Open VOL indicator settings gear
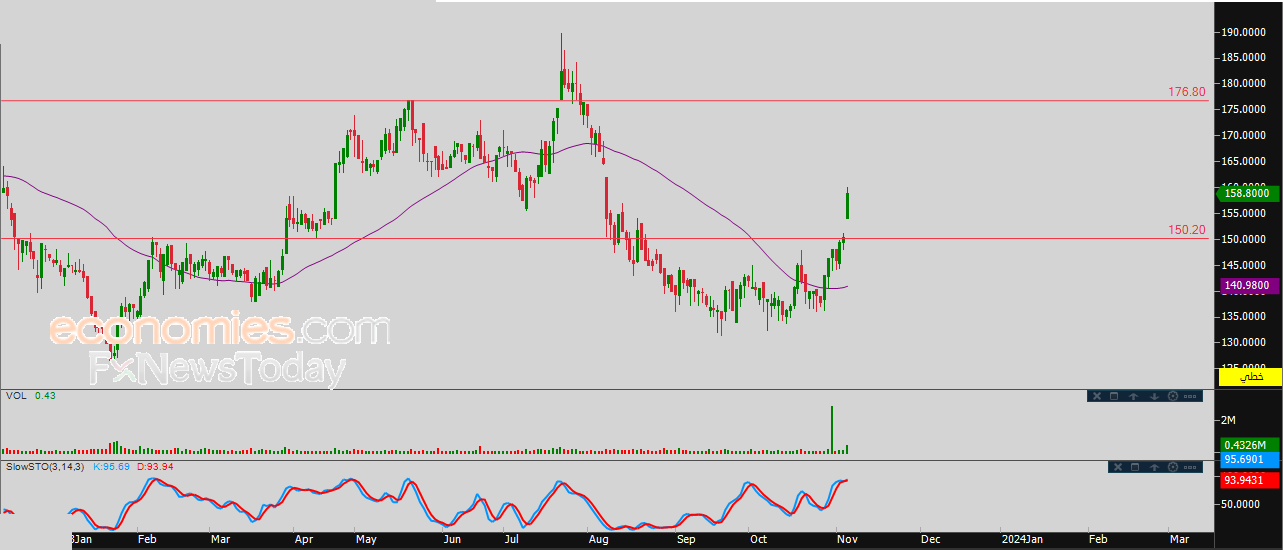 point(1173,396)
